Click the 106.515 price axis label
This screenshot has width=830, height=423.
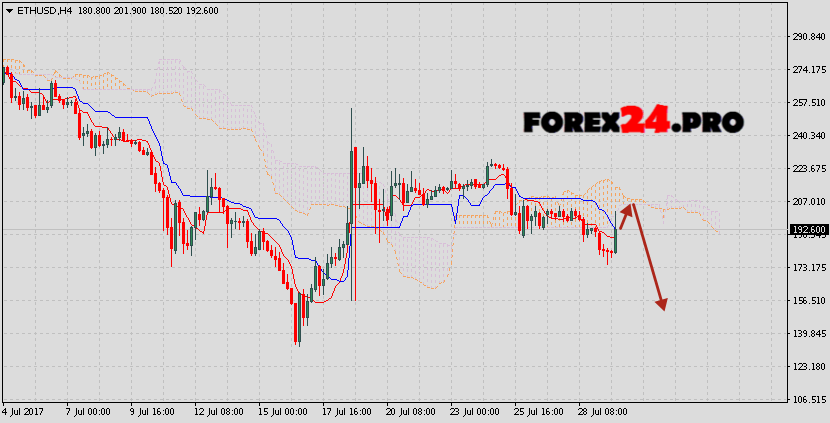tap(806, 399)
